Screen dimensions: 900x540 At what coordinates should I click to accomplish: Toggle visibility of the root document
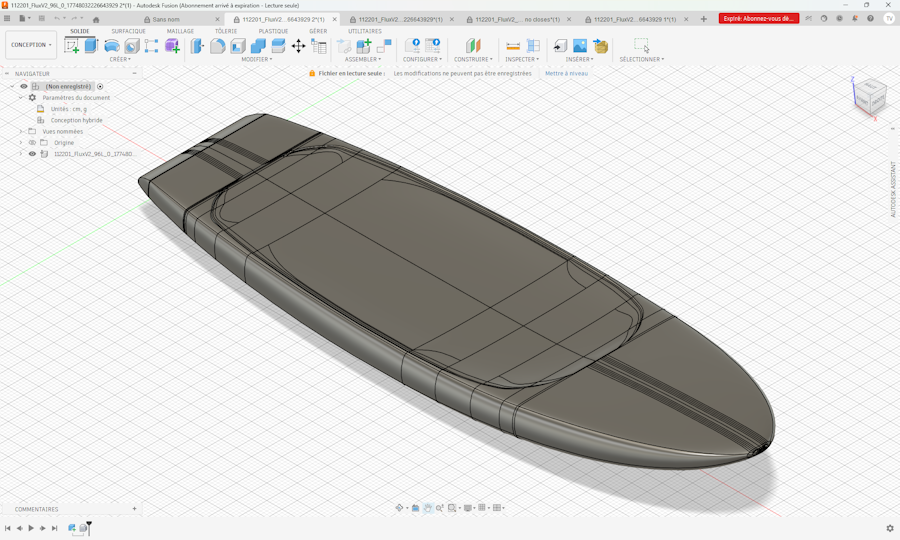pos(24,87)
